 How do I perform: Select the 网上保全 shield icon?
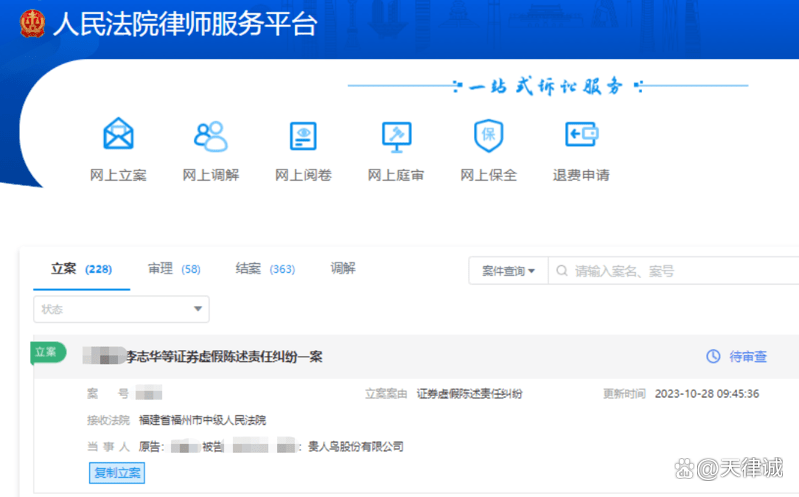click(x=488, y=135)
